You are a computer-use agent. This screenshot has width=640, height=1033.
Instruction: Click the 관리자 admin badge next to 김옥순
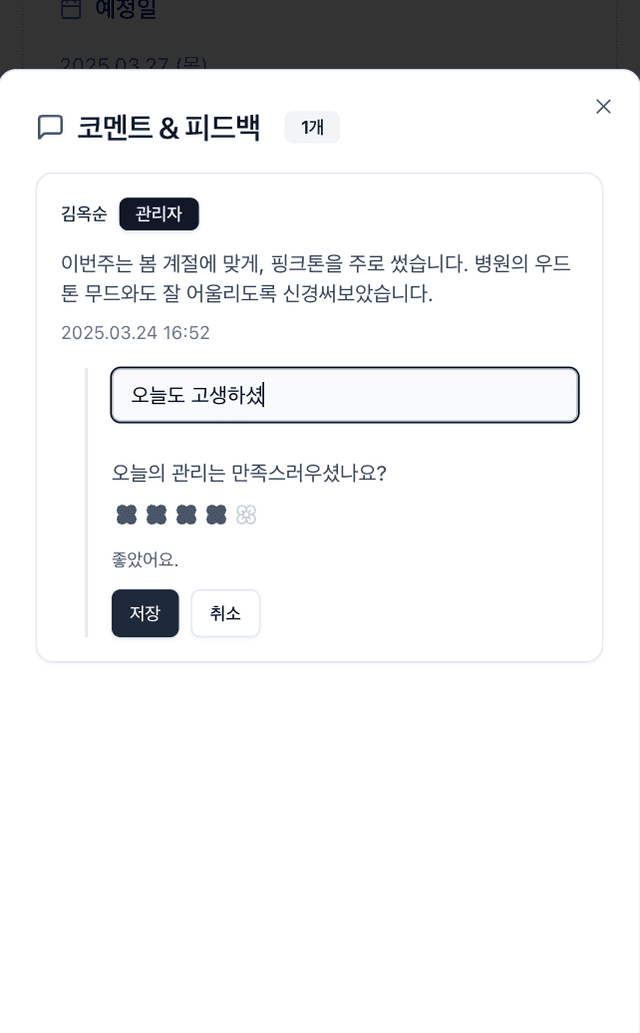(x=158, y=214)
